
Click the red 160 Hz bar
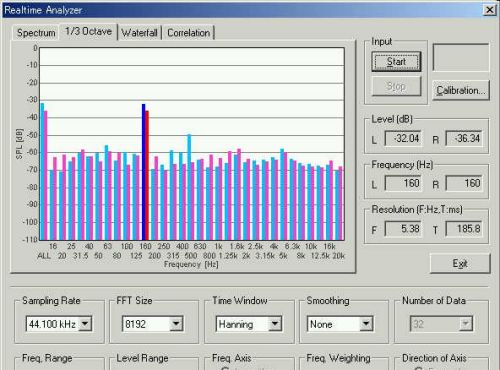coord(147,175)
